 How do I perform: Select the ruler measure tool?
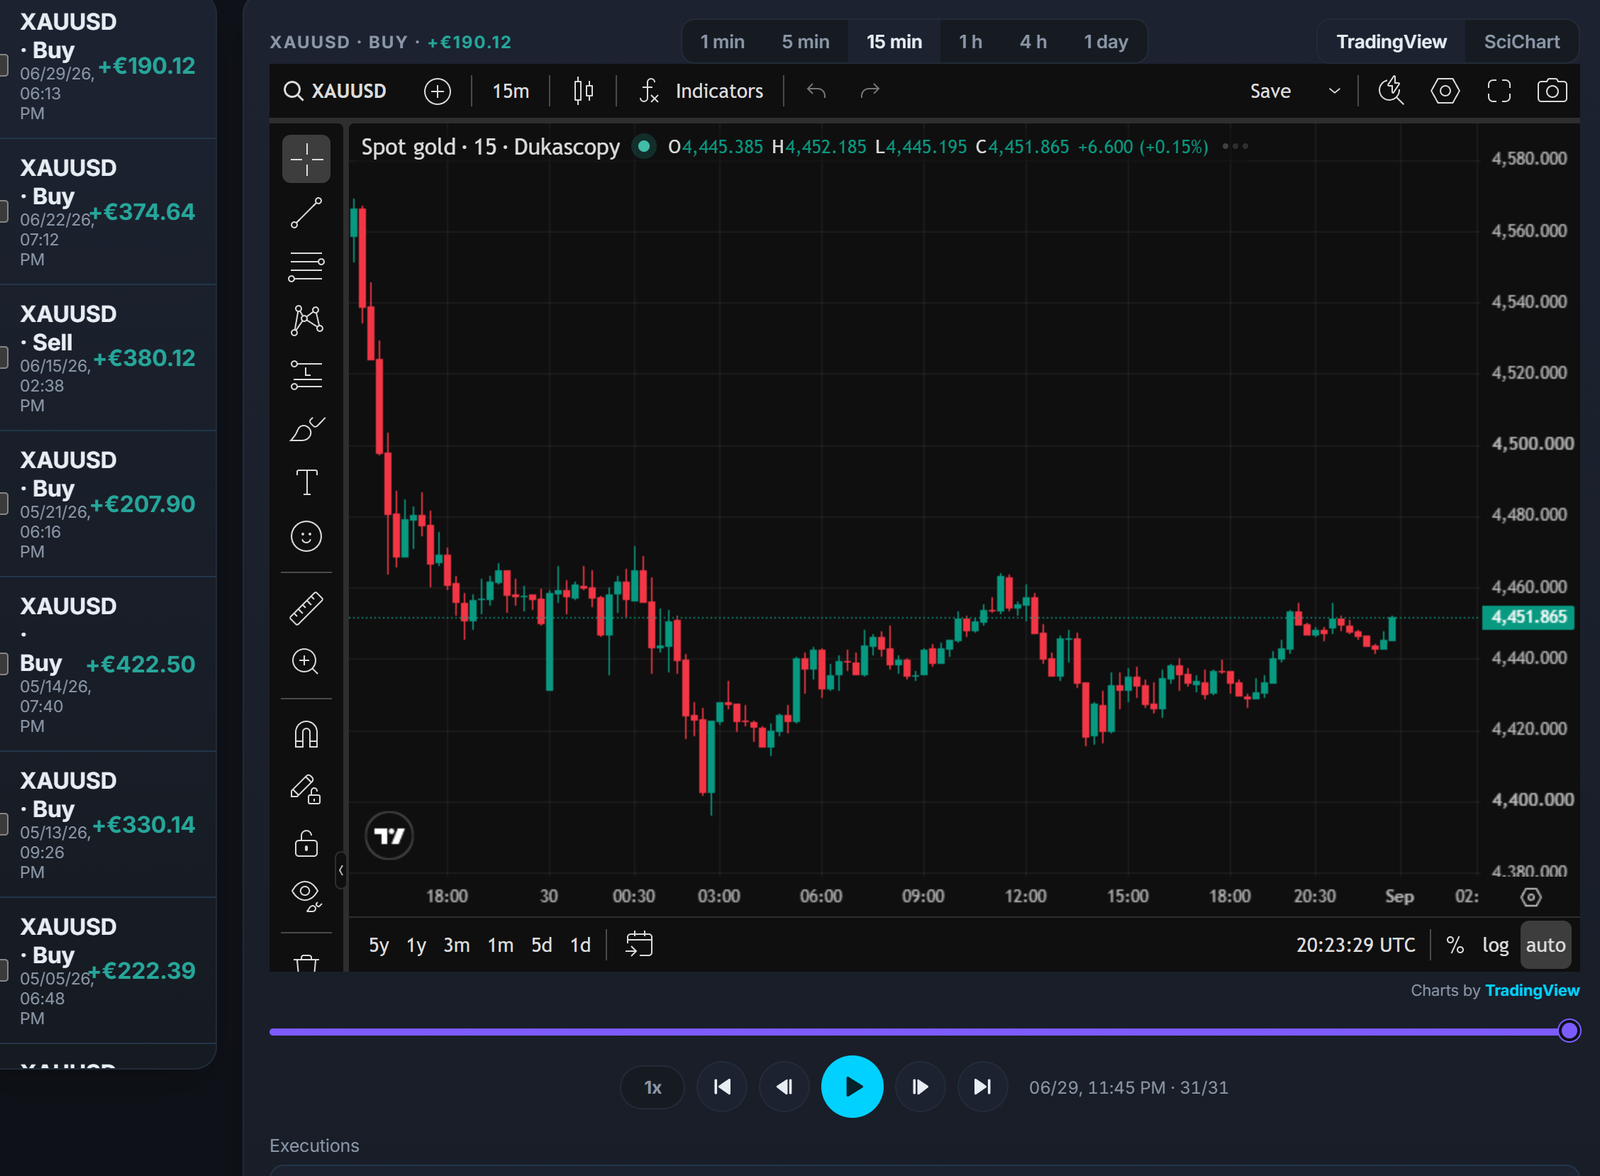point(306,608)
